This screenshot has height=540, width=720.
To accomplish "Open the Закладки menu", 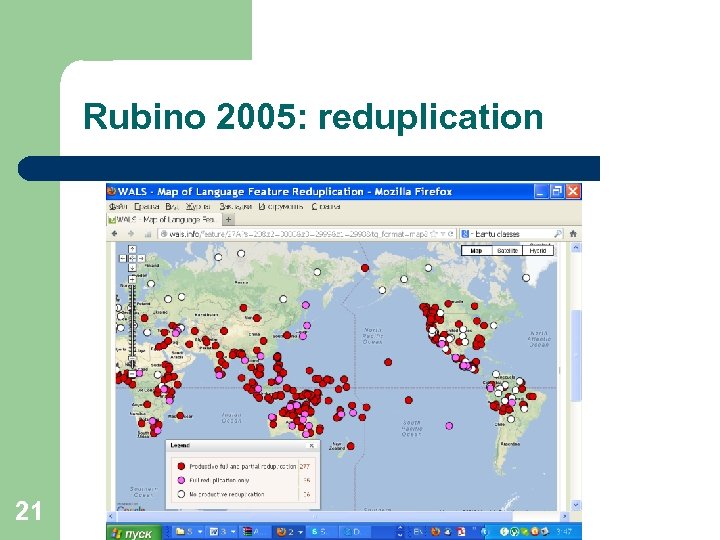I will 236,207.
